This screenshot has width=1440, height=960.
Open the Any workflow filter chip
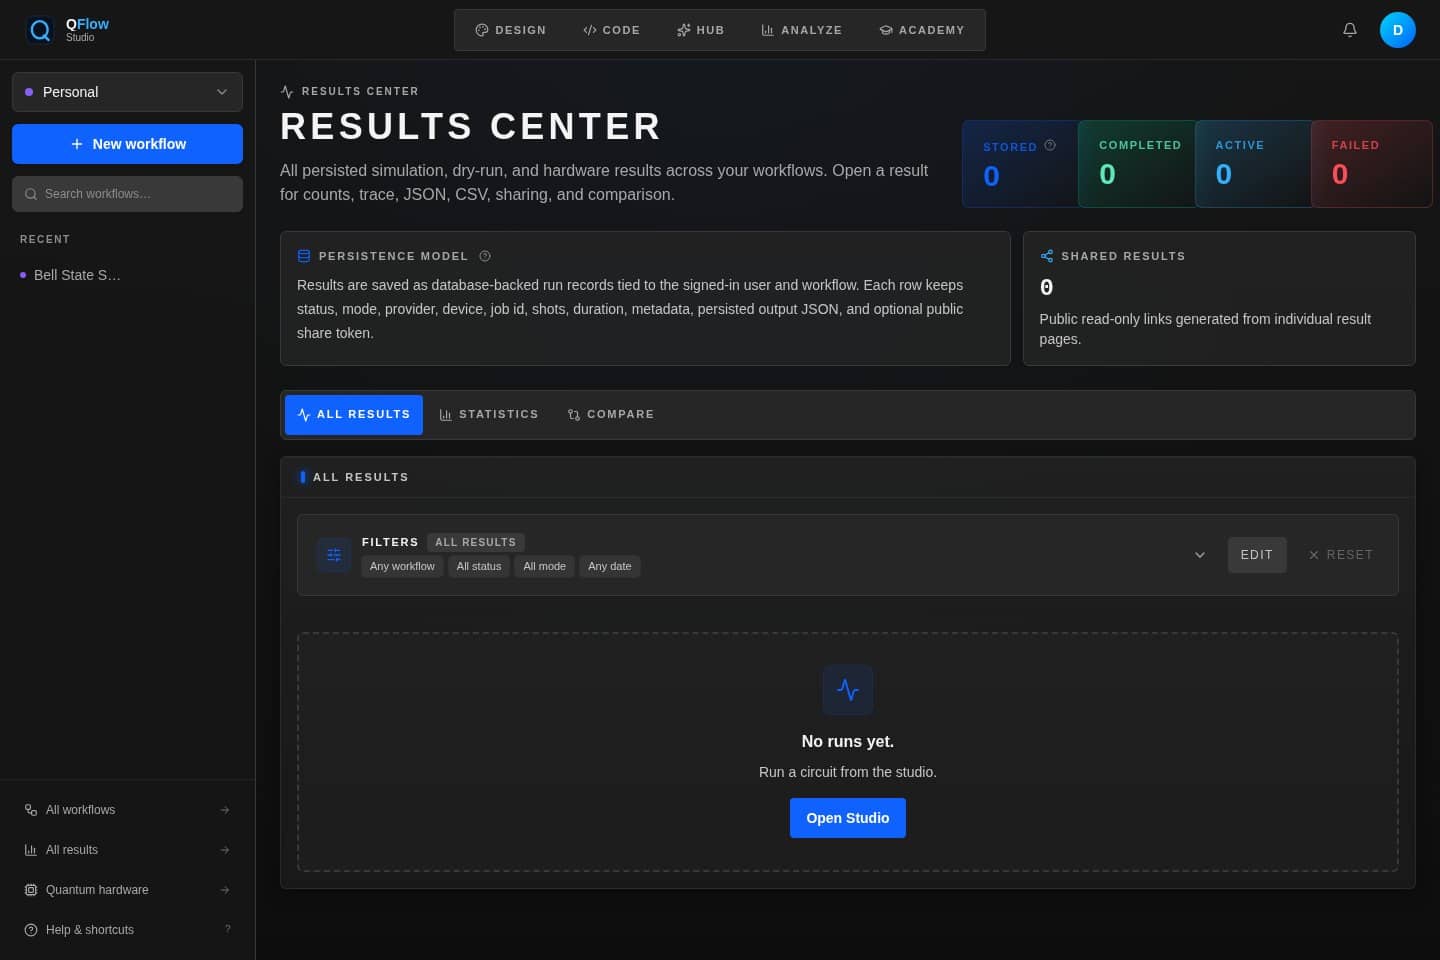tap(402, 566)
